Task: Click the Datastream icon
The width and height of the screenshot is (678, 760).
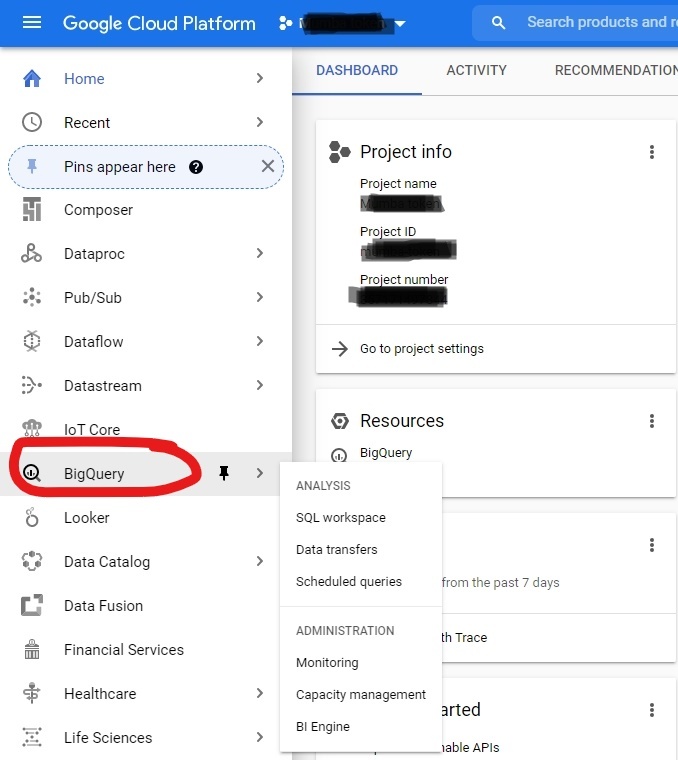Action: [x=32, y=385]
